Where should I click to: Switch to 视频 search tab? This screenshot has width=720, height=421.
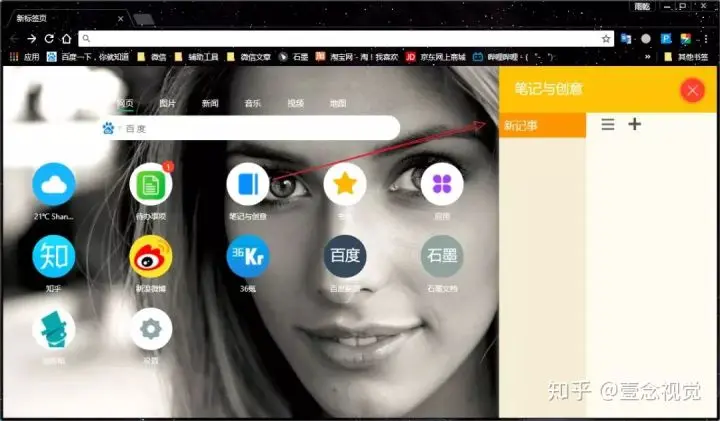[295, 103]
